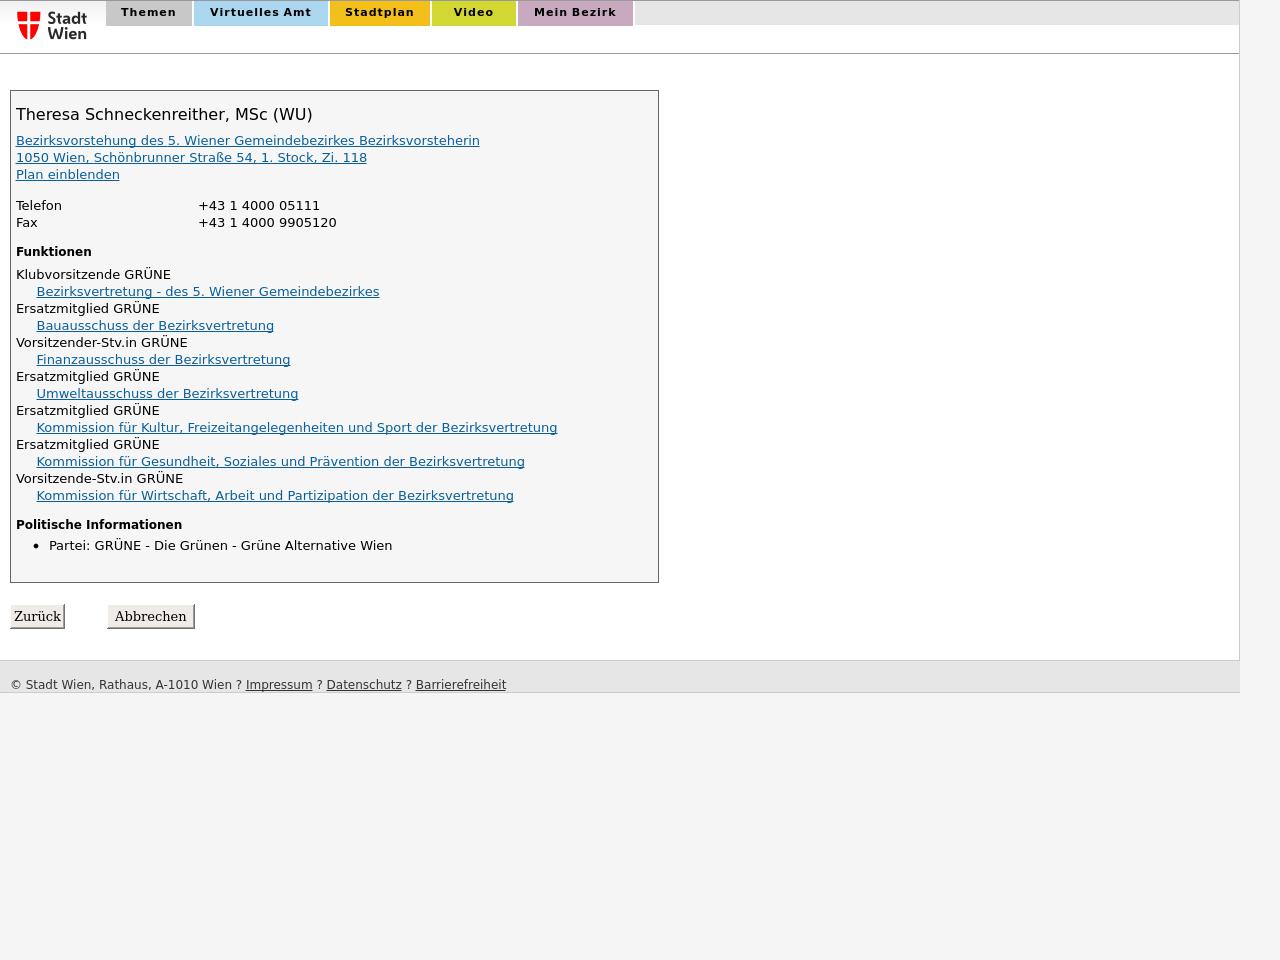
Task: Open Bauausschuss der Bezirksvertretung link
Action: [x=155, y=326]
